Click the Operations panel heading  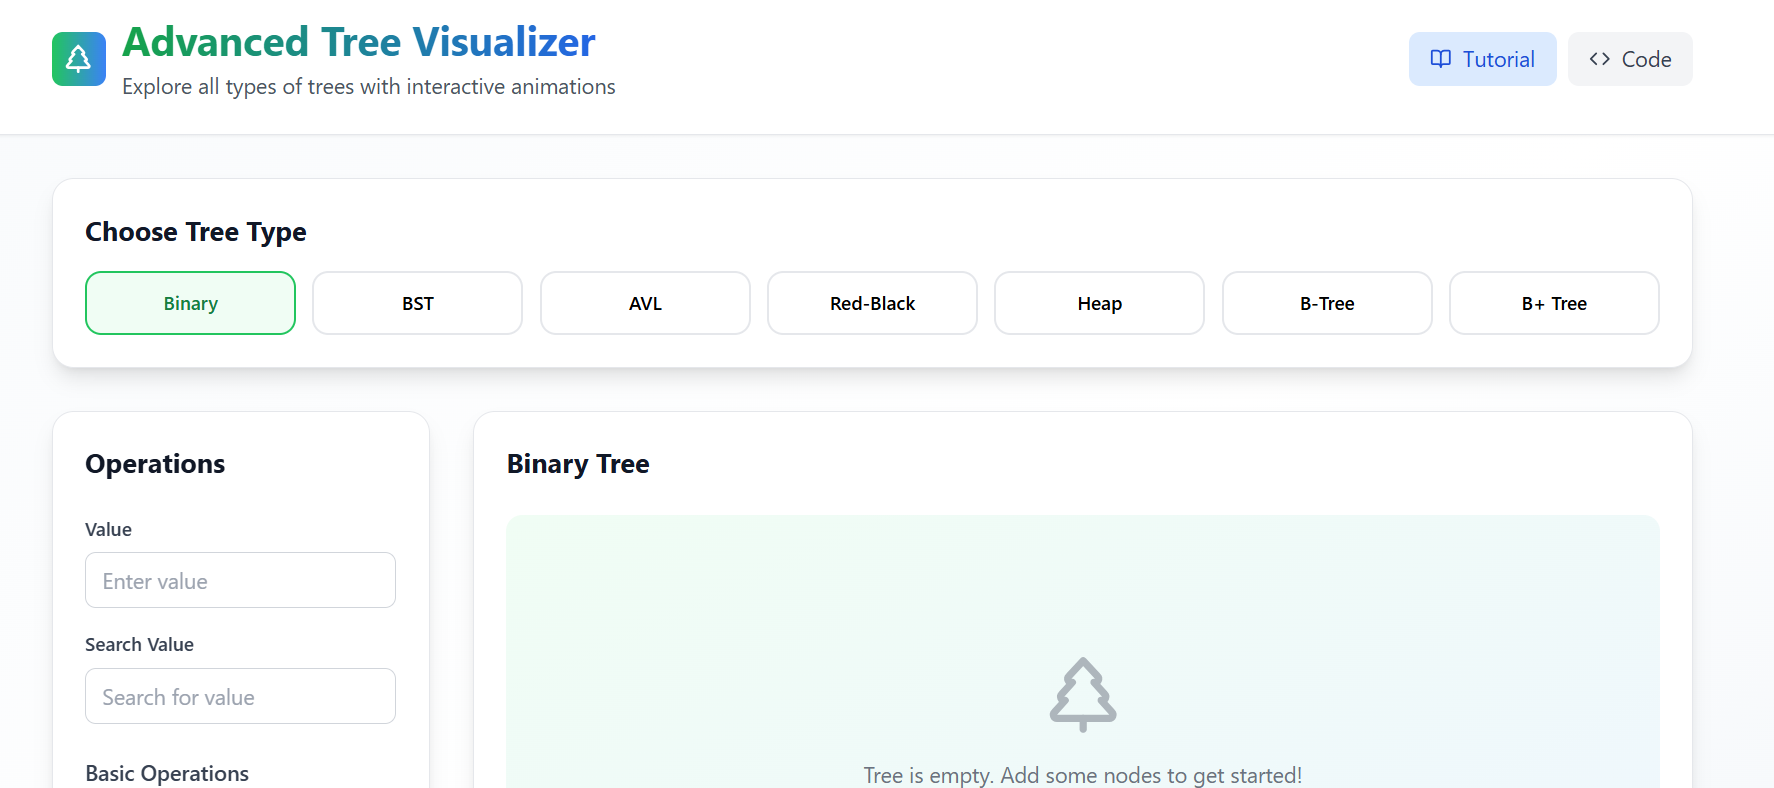[155, 464]
